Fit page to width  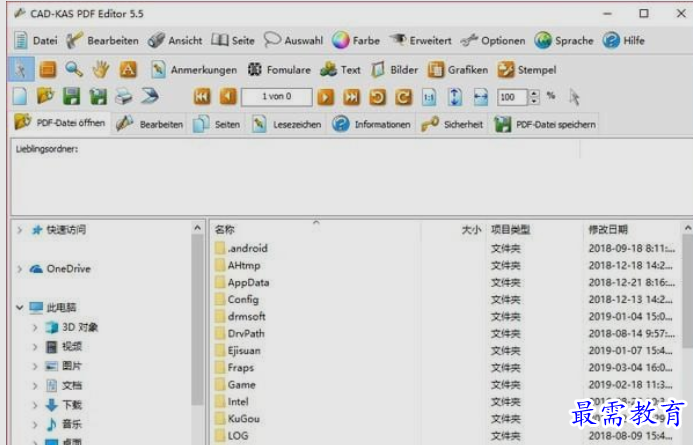pyautogui.click(x=481, y=97)
